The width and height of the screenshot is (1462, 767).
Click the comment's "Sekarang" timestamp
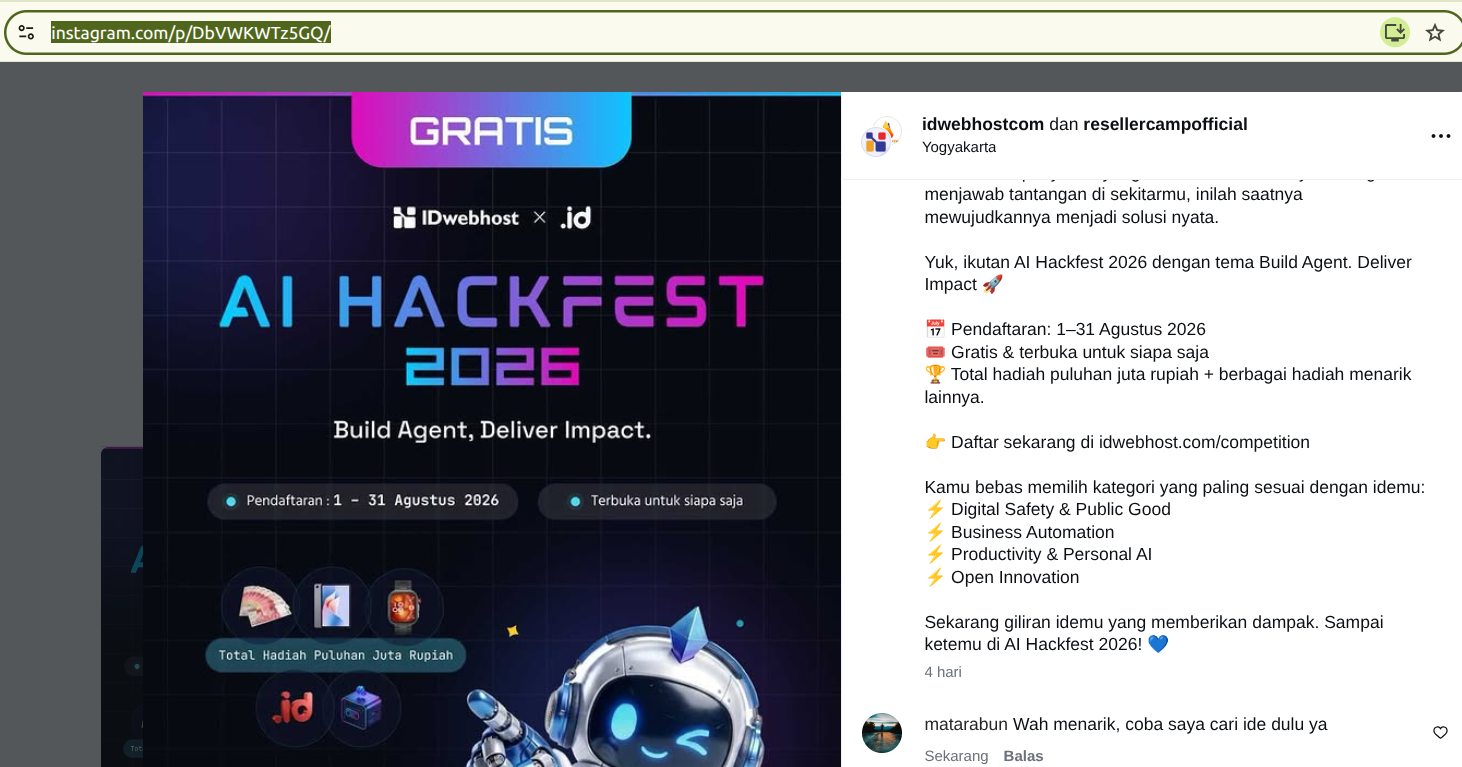956,756
